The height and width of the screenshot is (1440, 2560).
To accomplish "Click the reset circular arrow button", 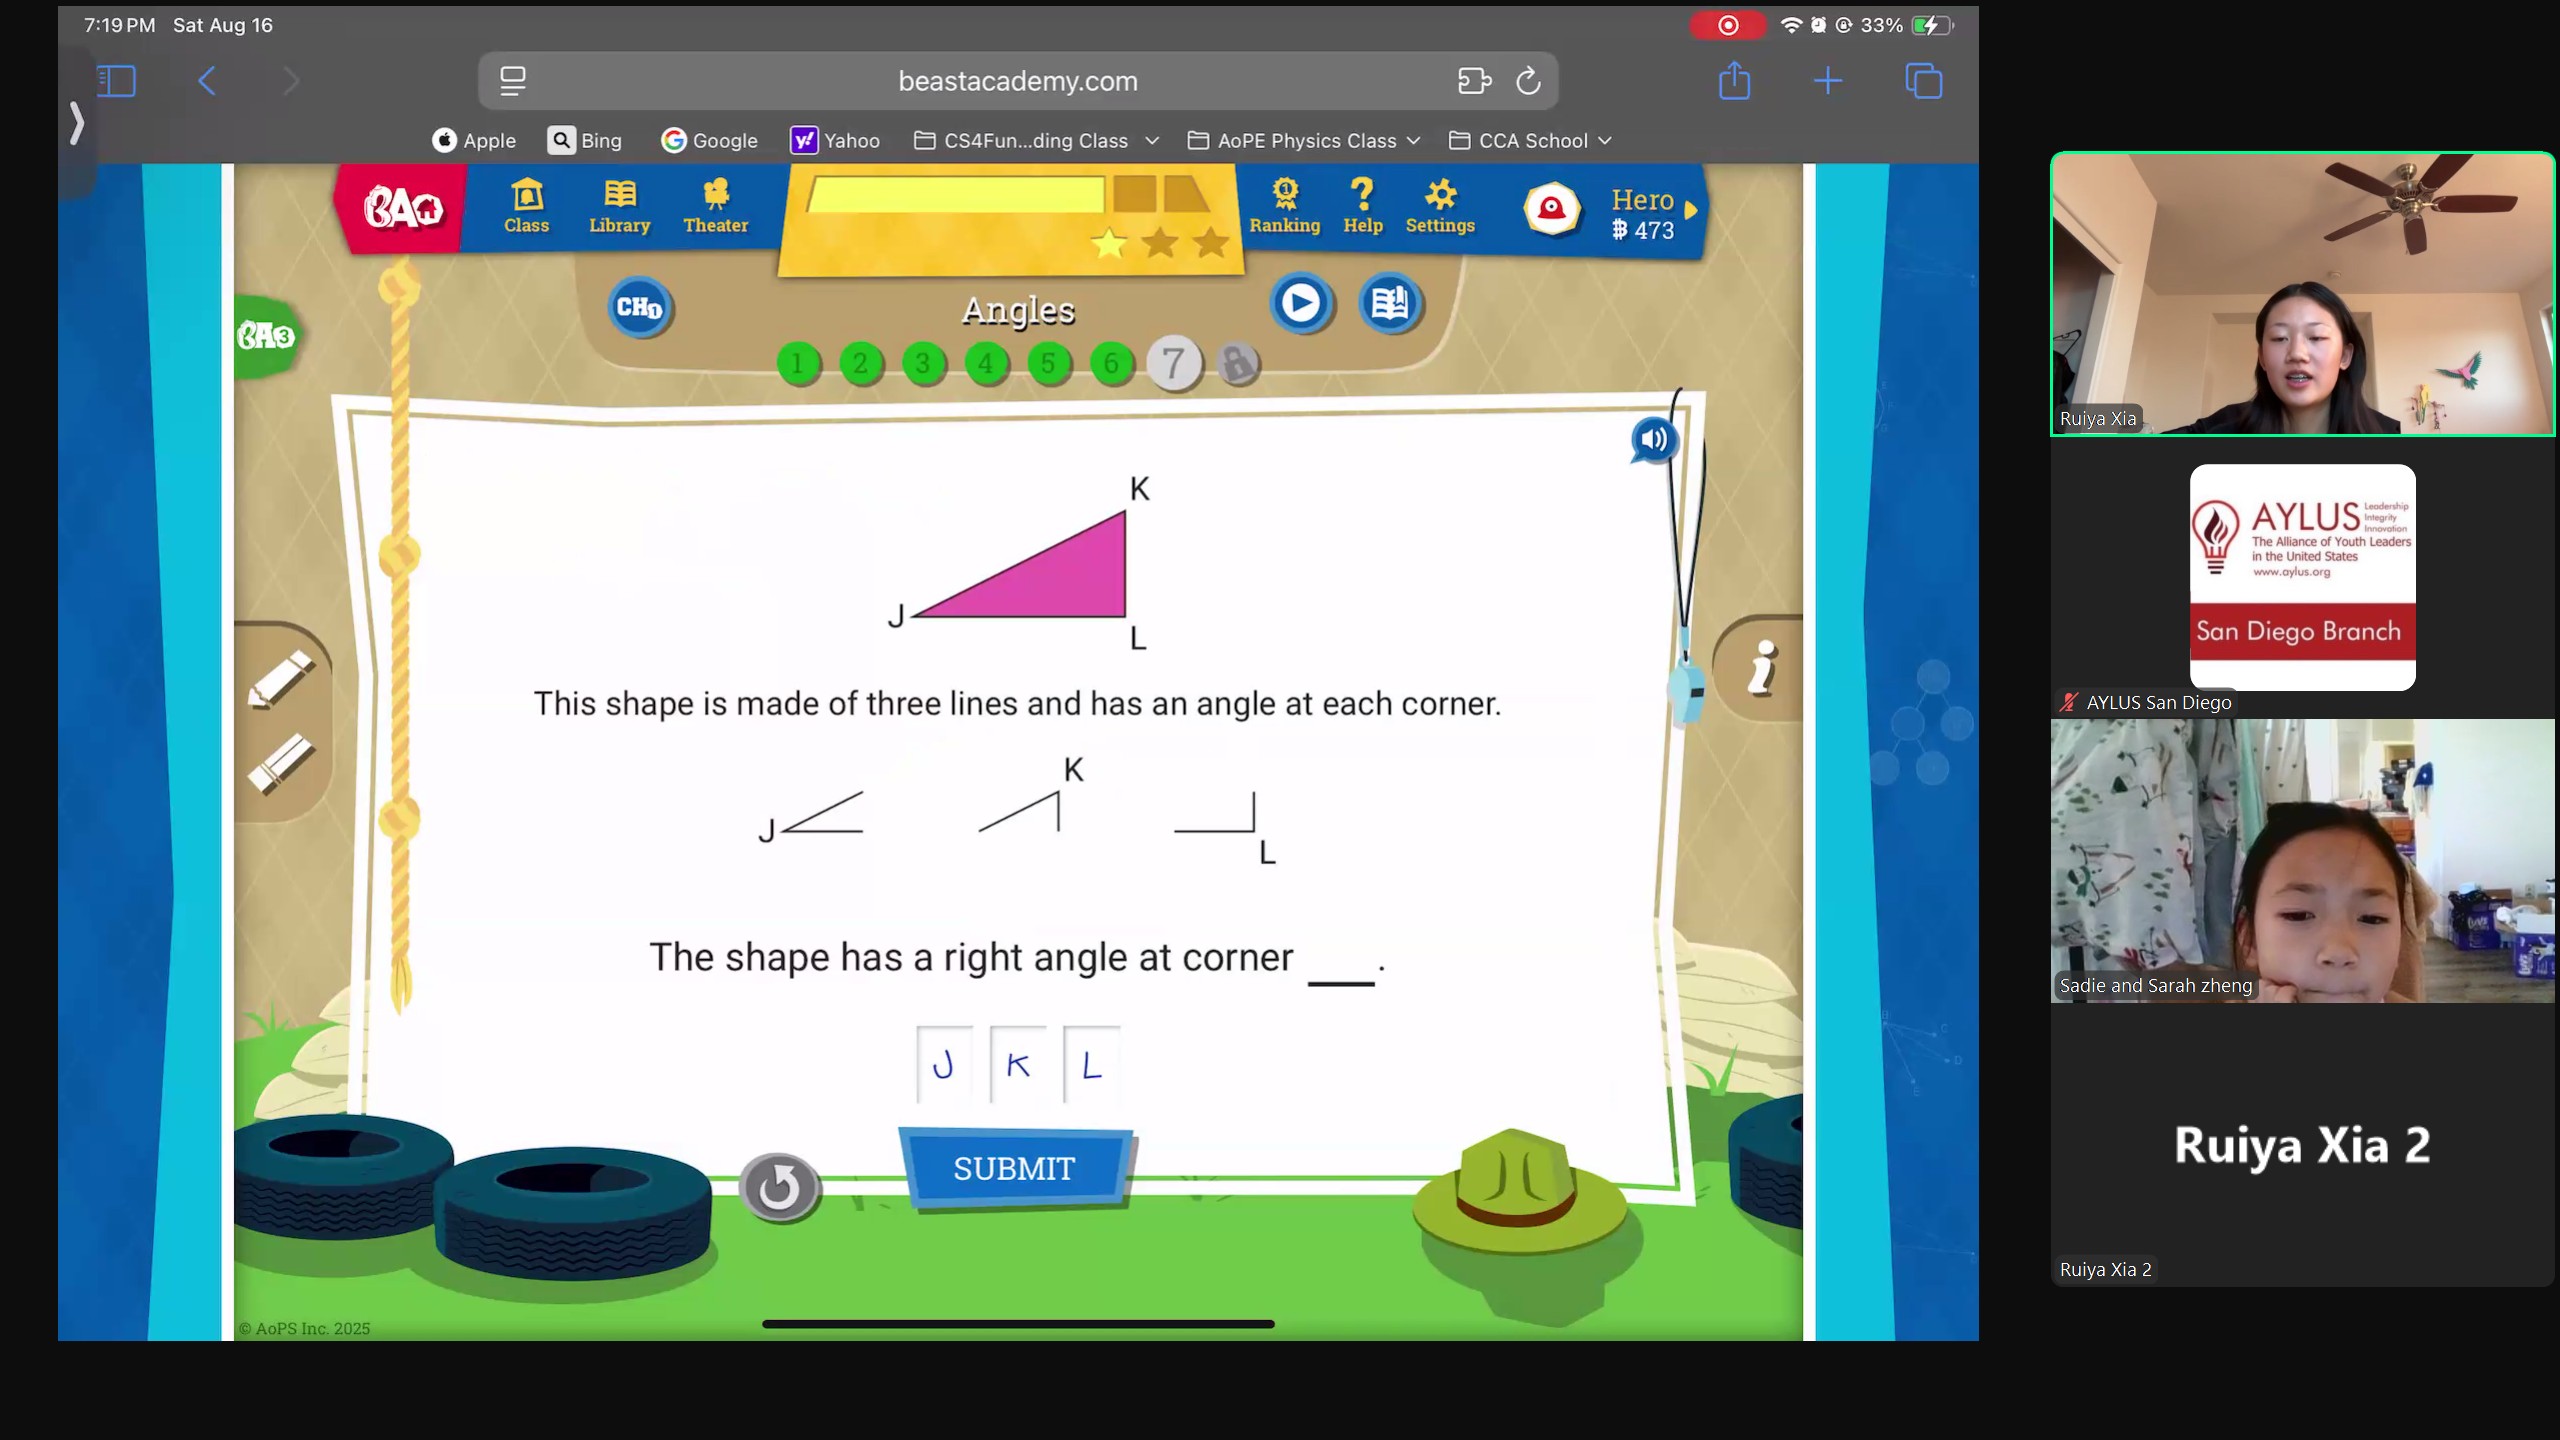I will tap(779, 1187).
